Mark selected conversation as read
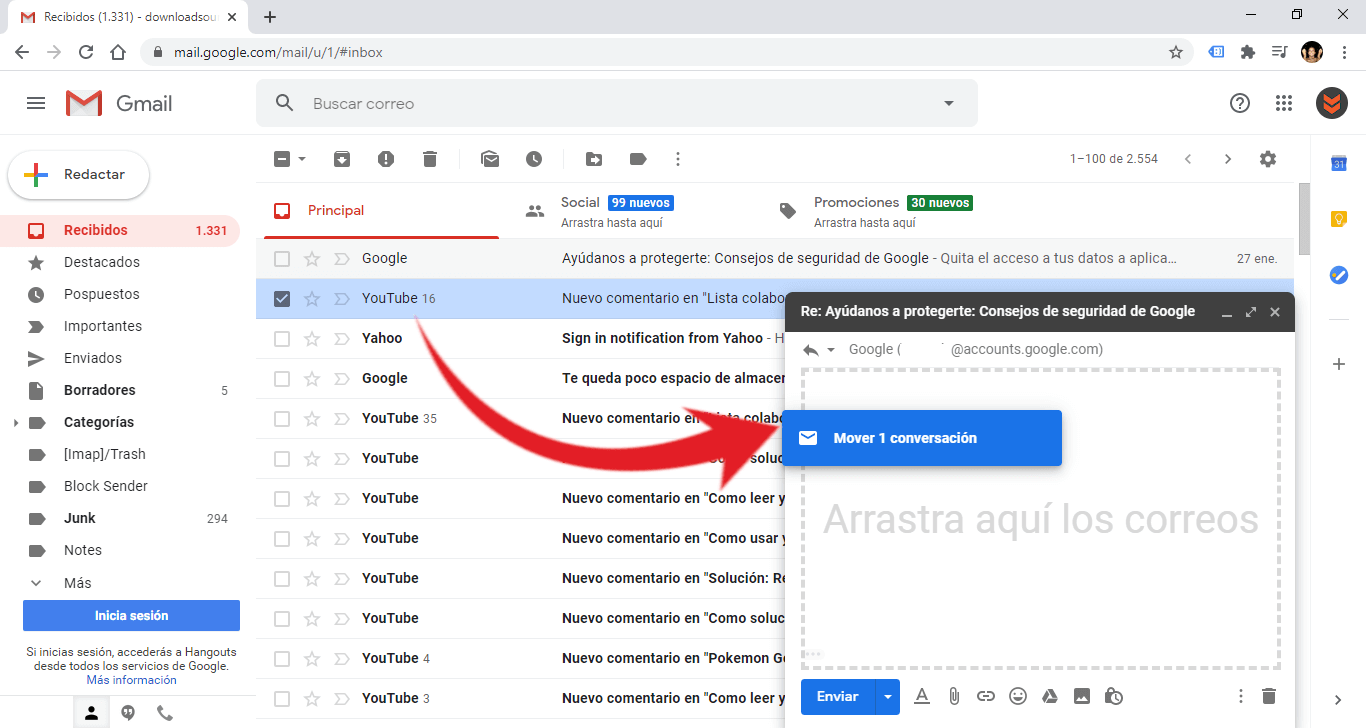 (490, 159)
